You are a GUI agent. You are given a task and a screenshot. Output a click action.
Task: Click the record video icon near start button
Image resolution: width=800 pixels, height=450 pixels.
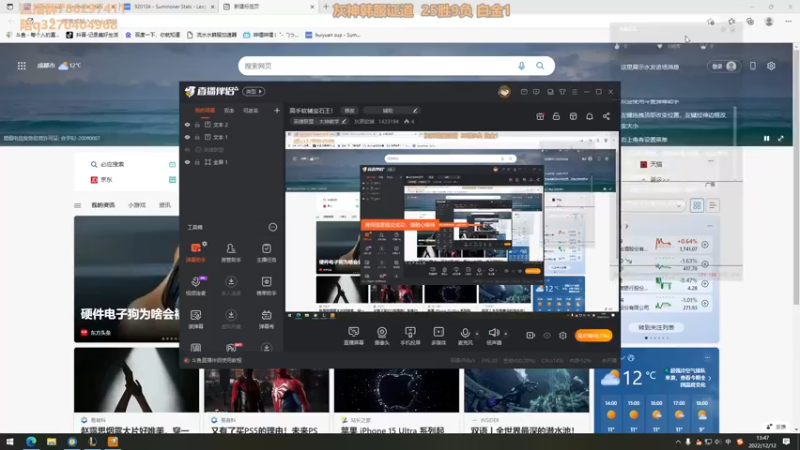coord(530,335)
